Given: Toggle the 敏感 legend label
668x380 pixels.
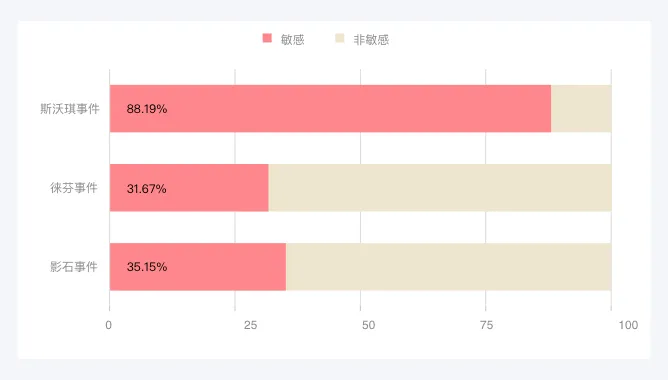Looking at the screenshot, I should [x=292, y=40].
